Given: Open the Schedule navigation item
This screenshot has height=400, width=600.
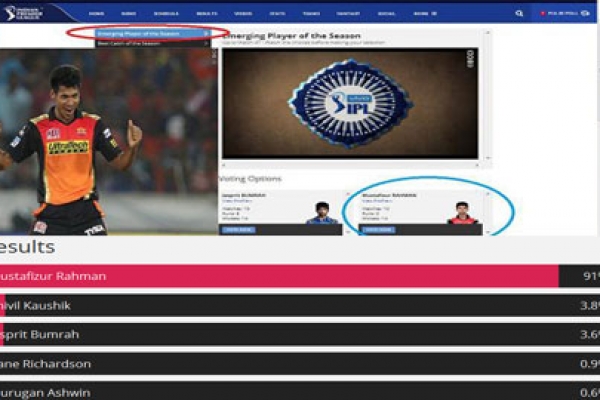Looking at the screenshot, I should [165, 14].
